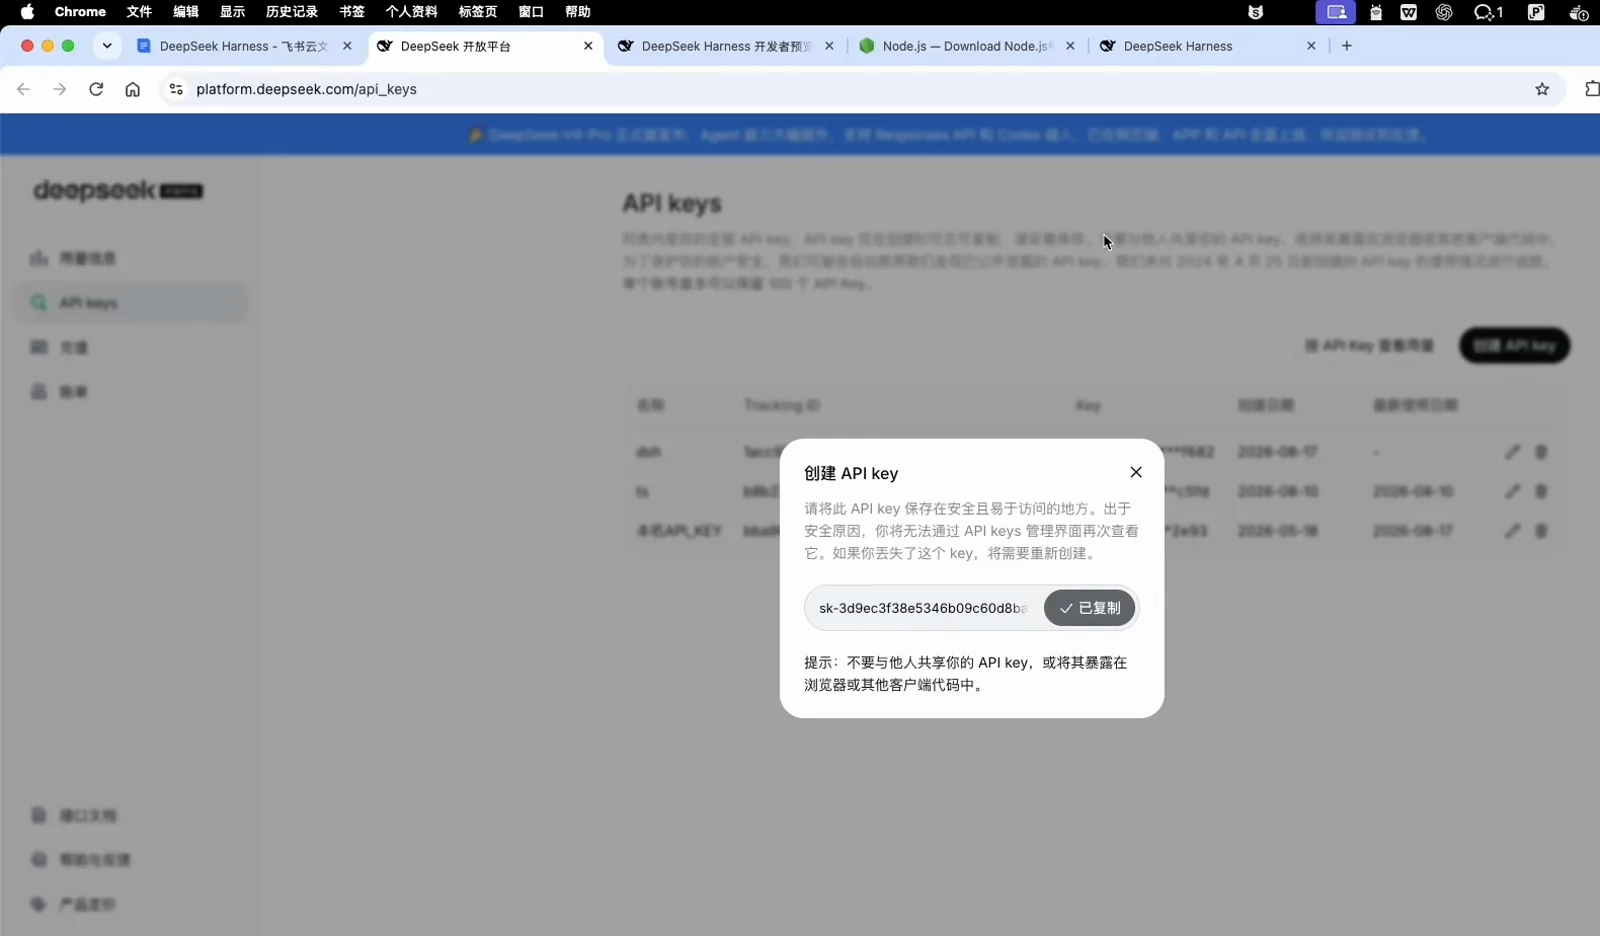Click the ChatGPT icon in menu bar
Image resolution: width=1600 pixels, height=936 pixels.
(1444, 12)
